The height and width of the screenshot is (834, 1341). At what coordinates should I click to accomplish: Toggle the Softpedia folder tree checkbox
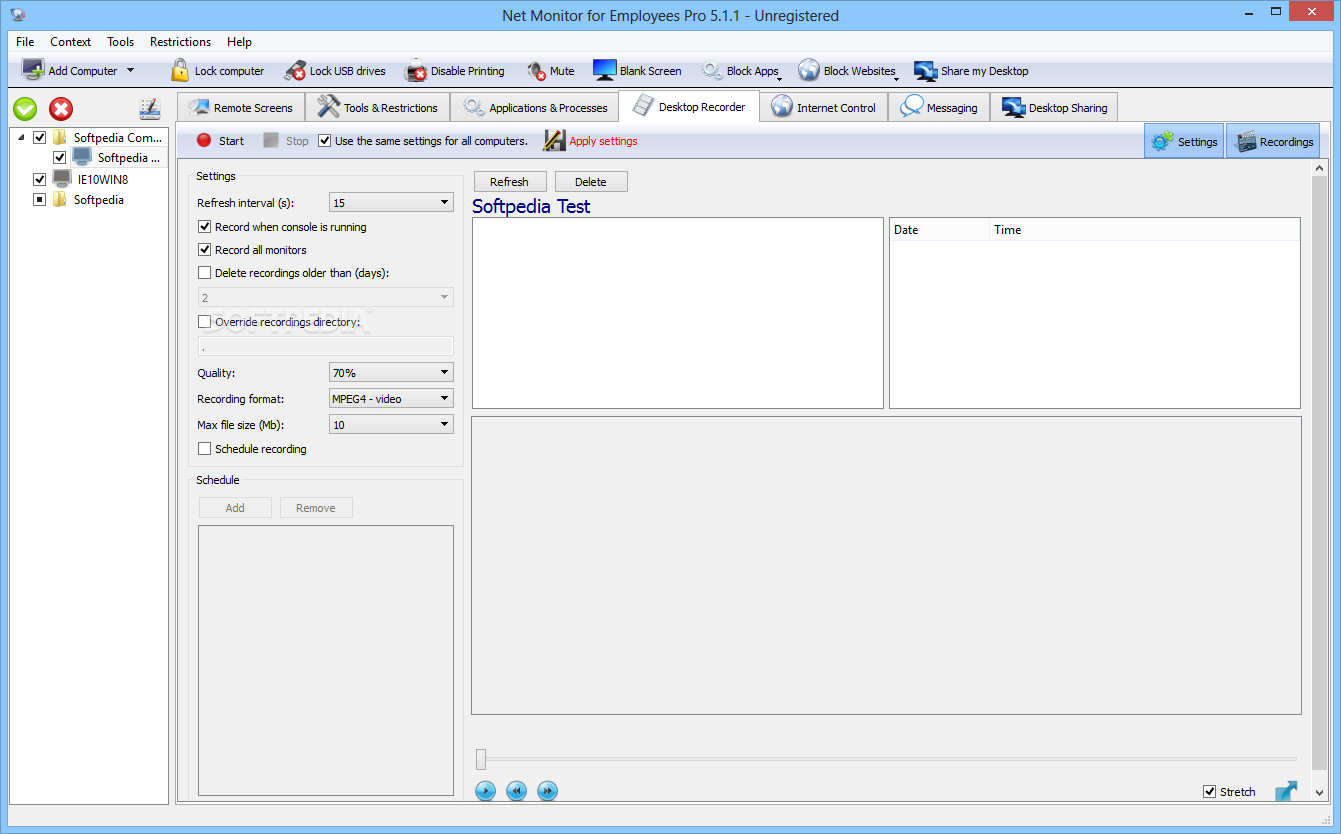click(x=40, y=200)
